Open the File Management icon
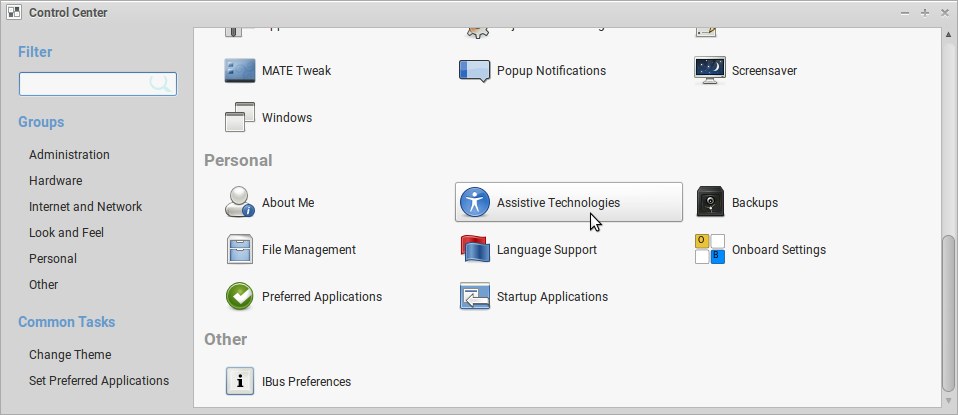 coord(240,249)
